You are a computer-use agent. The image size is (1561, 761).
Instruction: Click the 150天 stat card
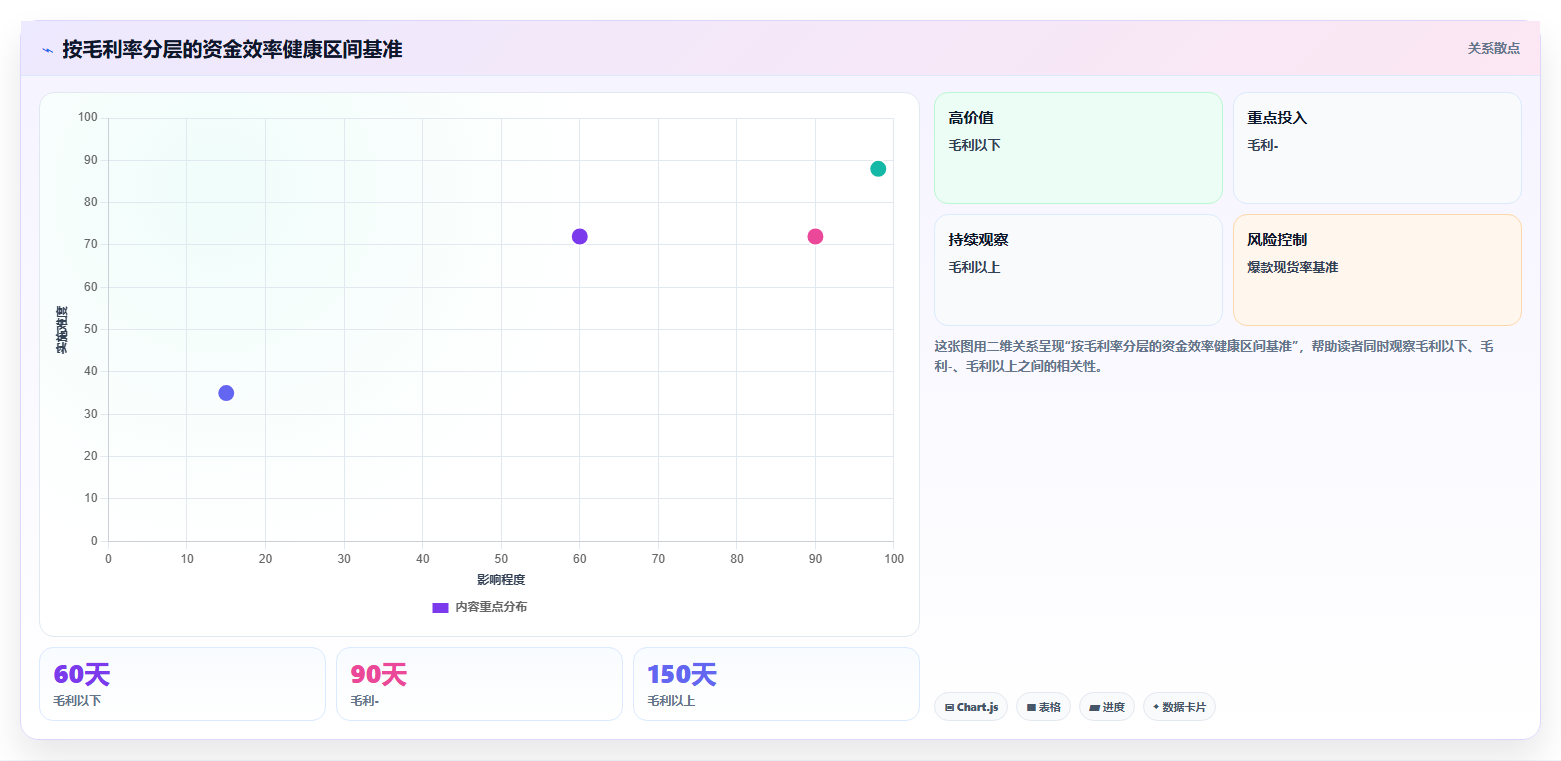tap(776, 684)
